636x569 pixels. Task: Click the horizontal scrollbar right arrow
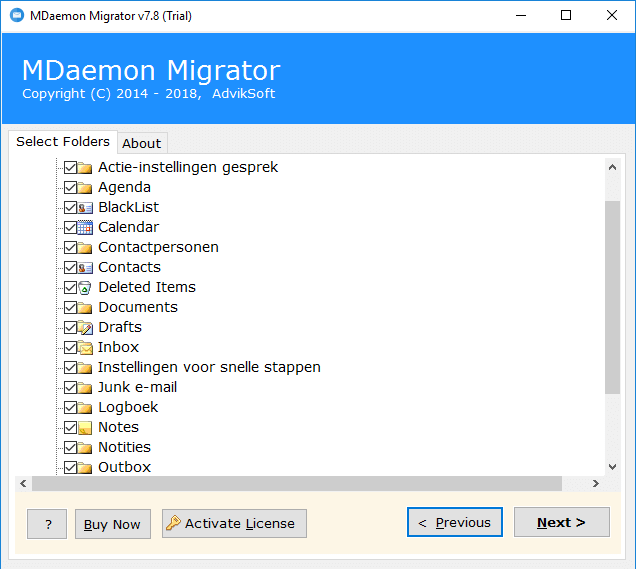pyautogui.click(x=595, y=483)
